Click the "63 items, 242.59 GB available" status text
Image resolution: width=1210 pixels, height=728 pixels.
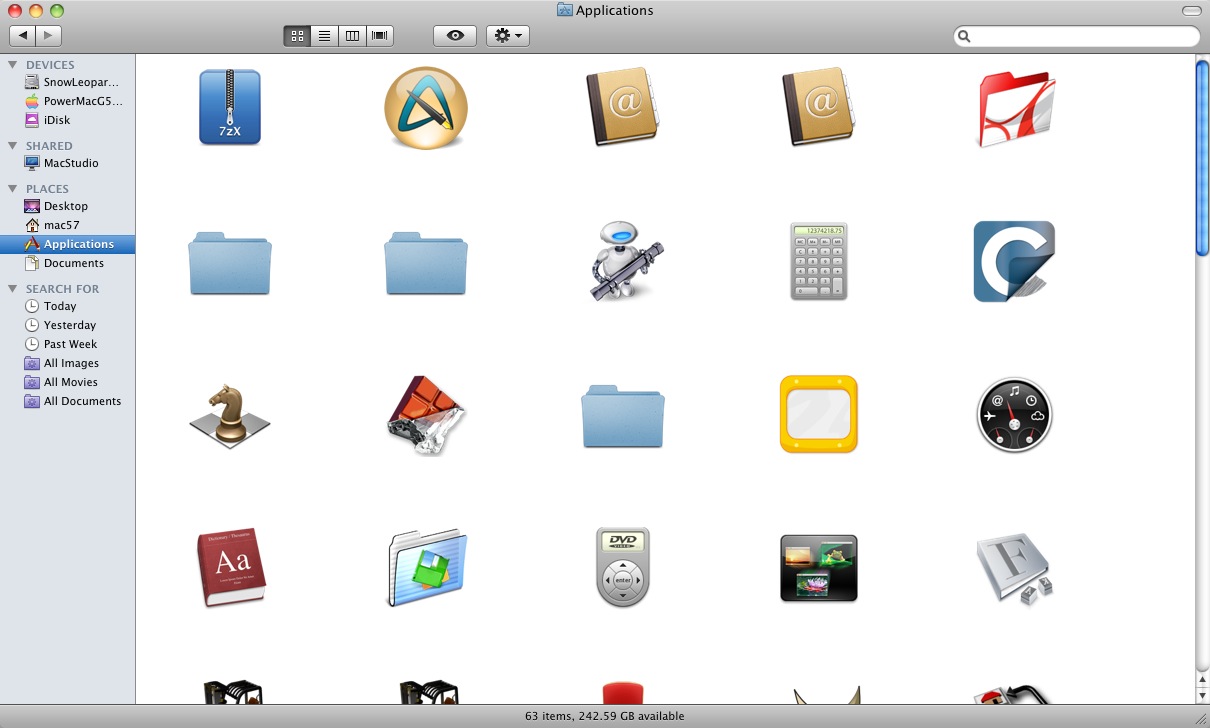click(605, 716)
